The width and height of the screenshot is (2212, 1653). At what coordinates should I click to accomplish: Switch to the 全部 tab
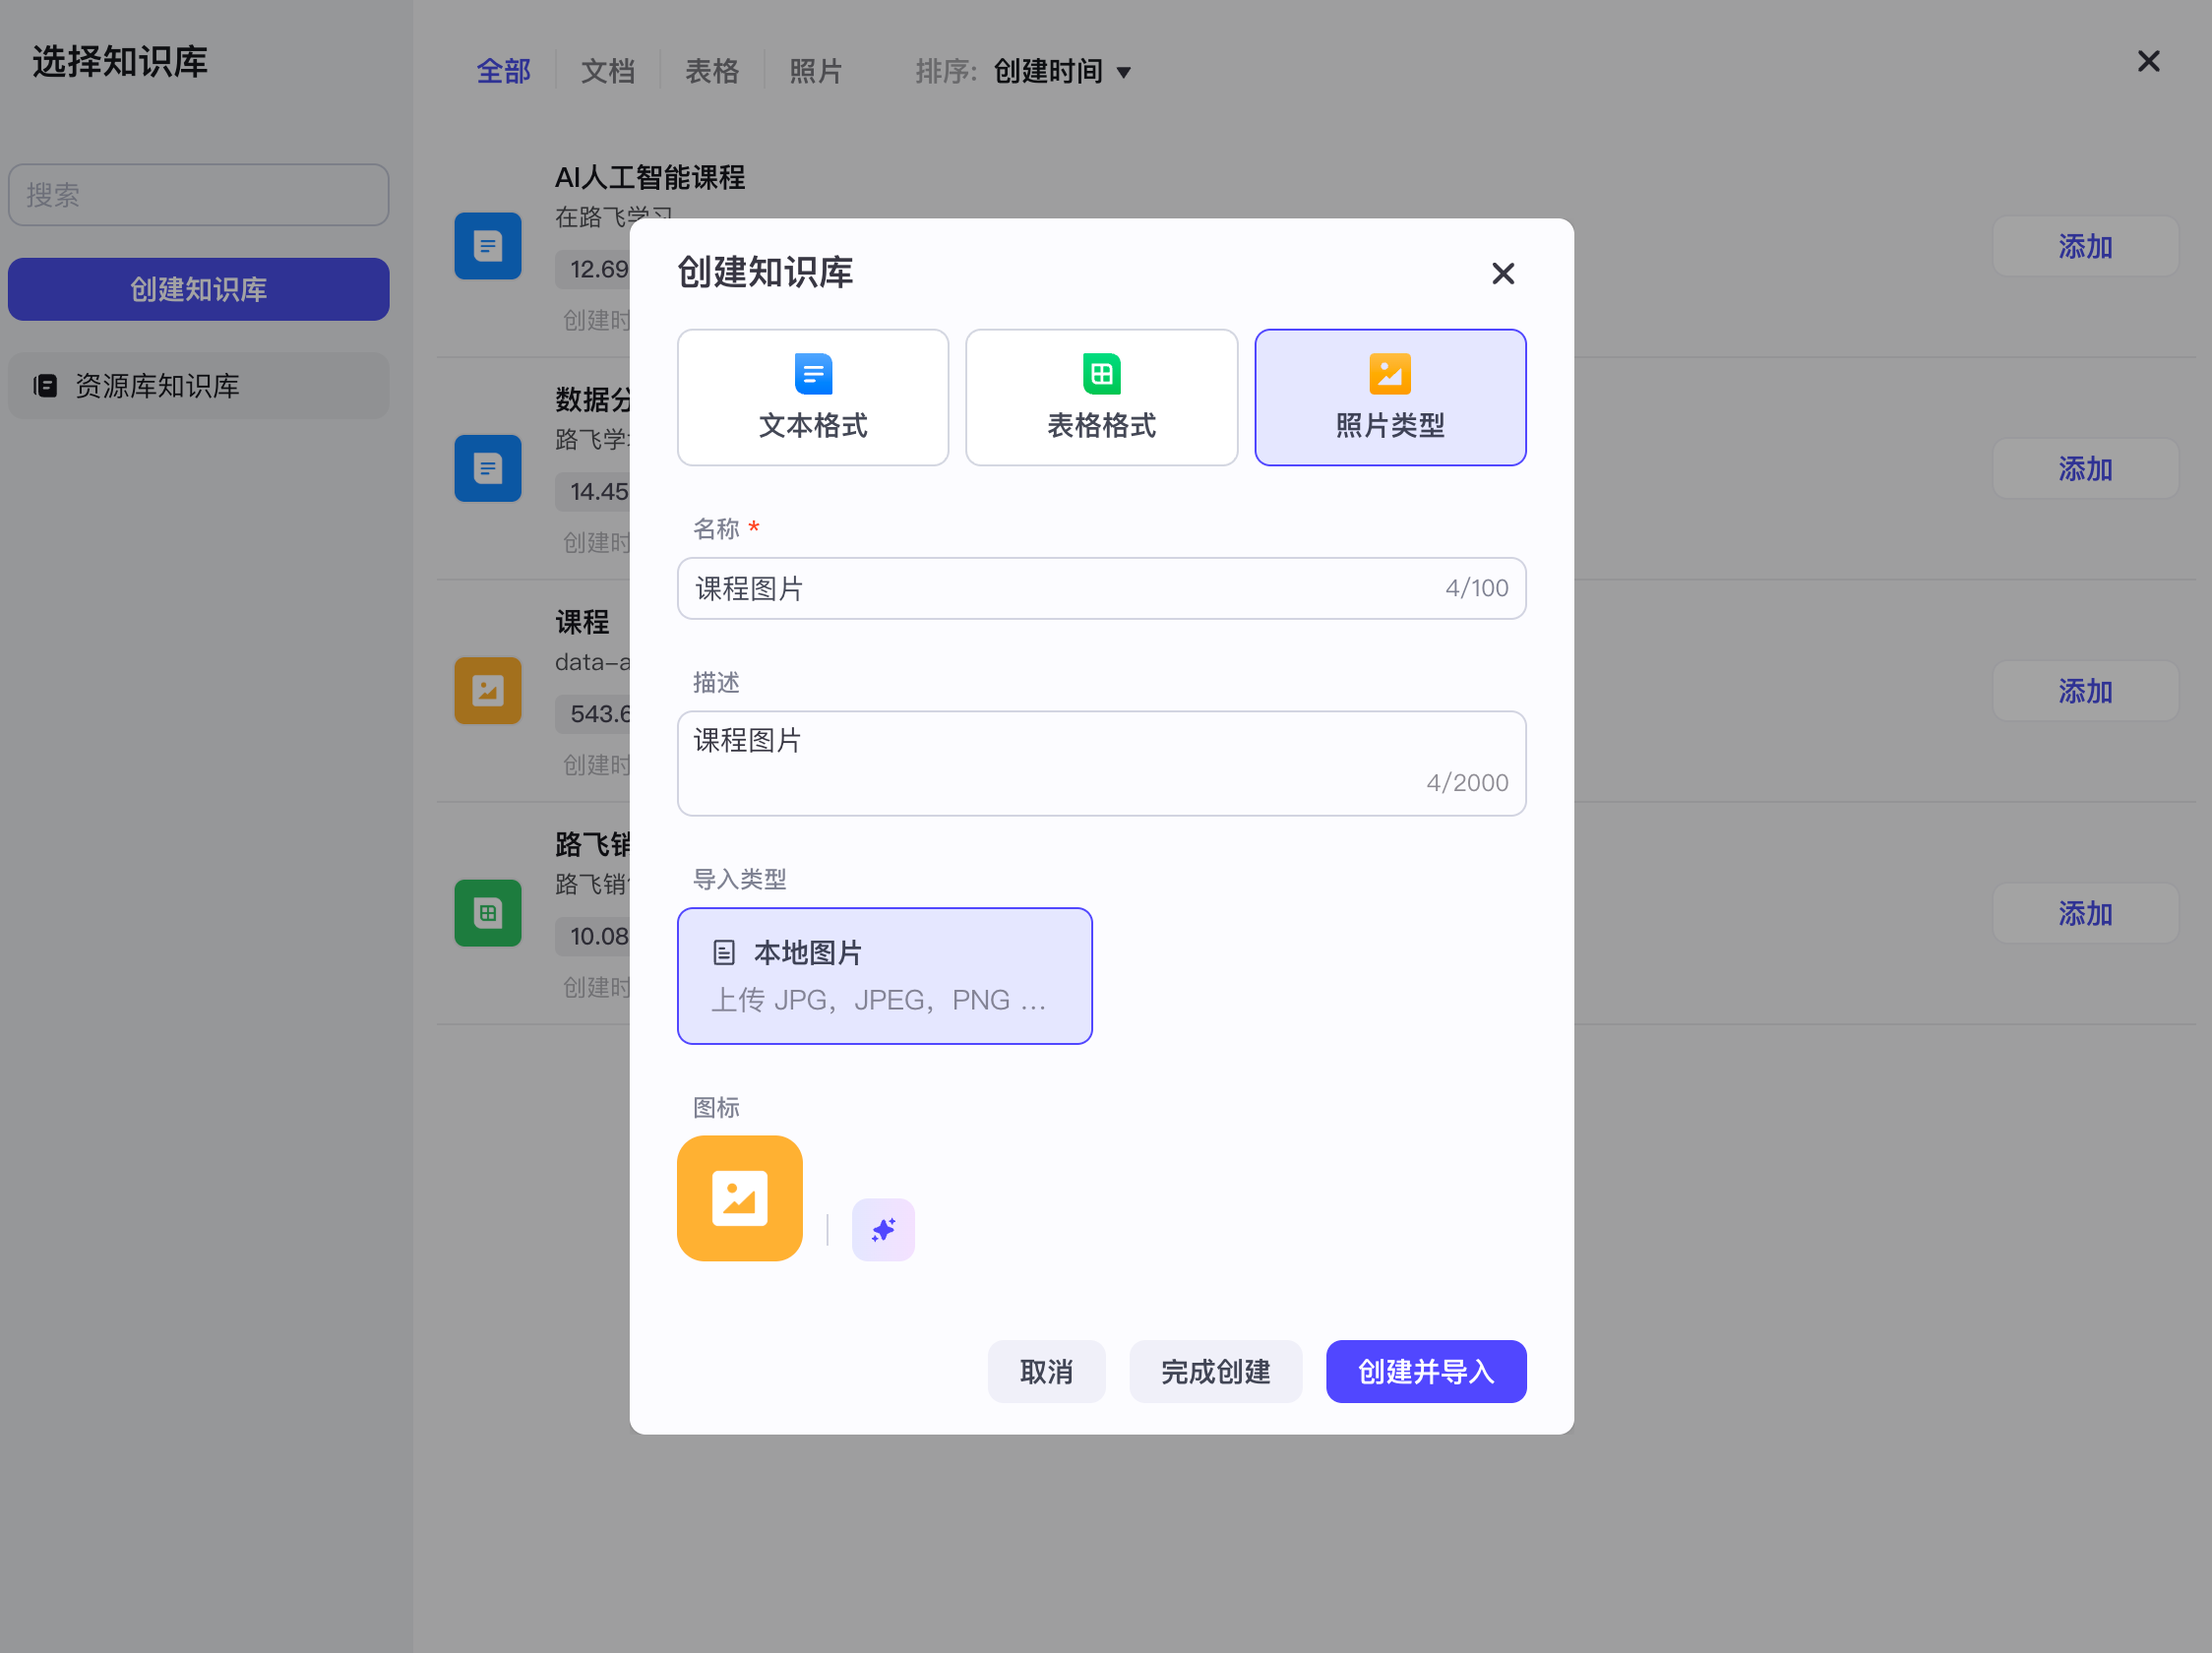[503, 70]
